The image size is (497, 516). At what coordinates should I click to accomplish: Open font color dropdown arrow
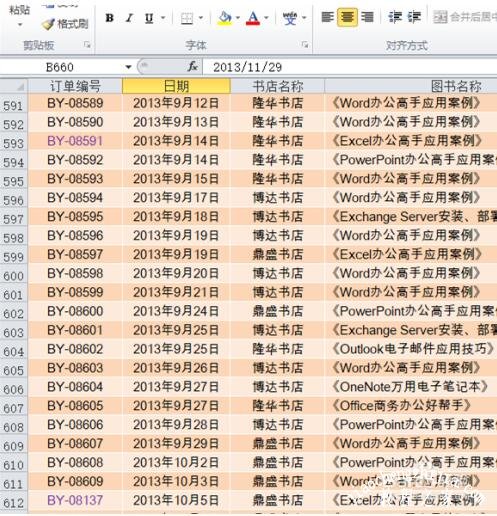[266, 18]
